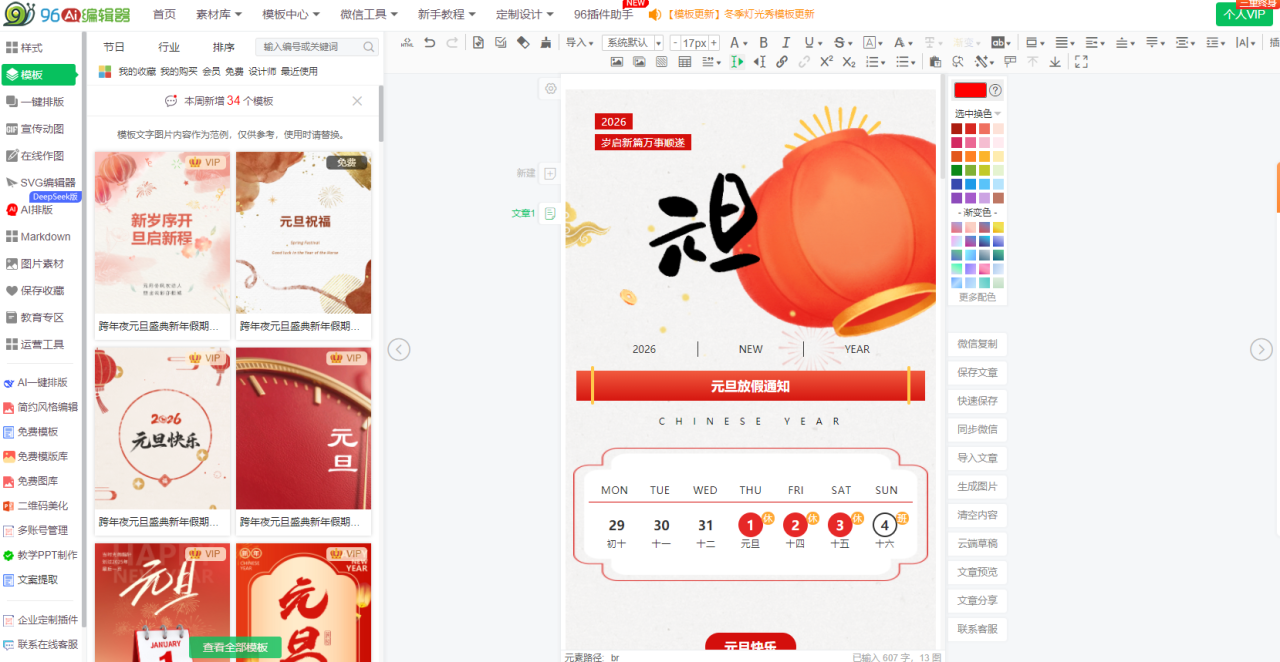Click the insert hyperlink chain icon

[x=782, y=62]
